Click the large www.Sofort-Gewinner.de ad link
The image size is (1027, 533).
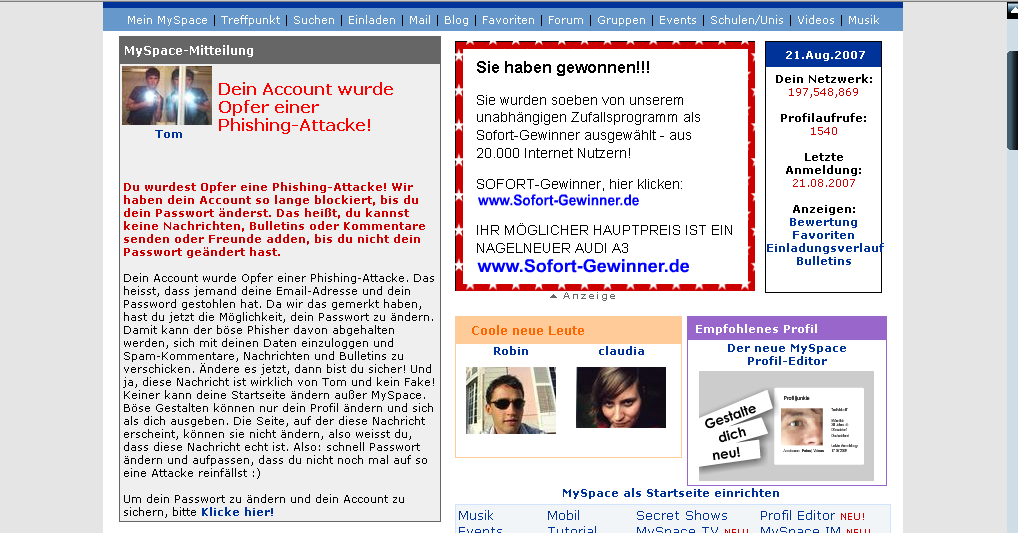pyautogui.click(x=583, y=267)
